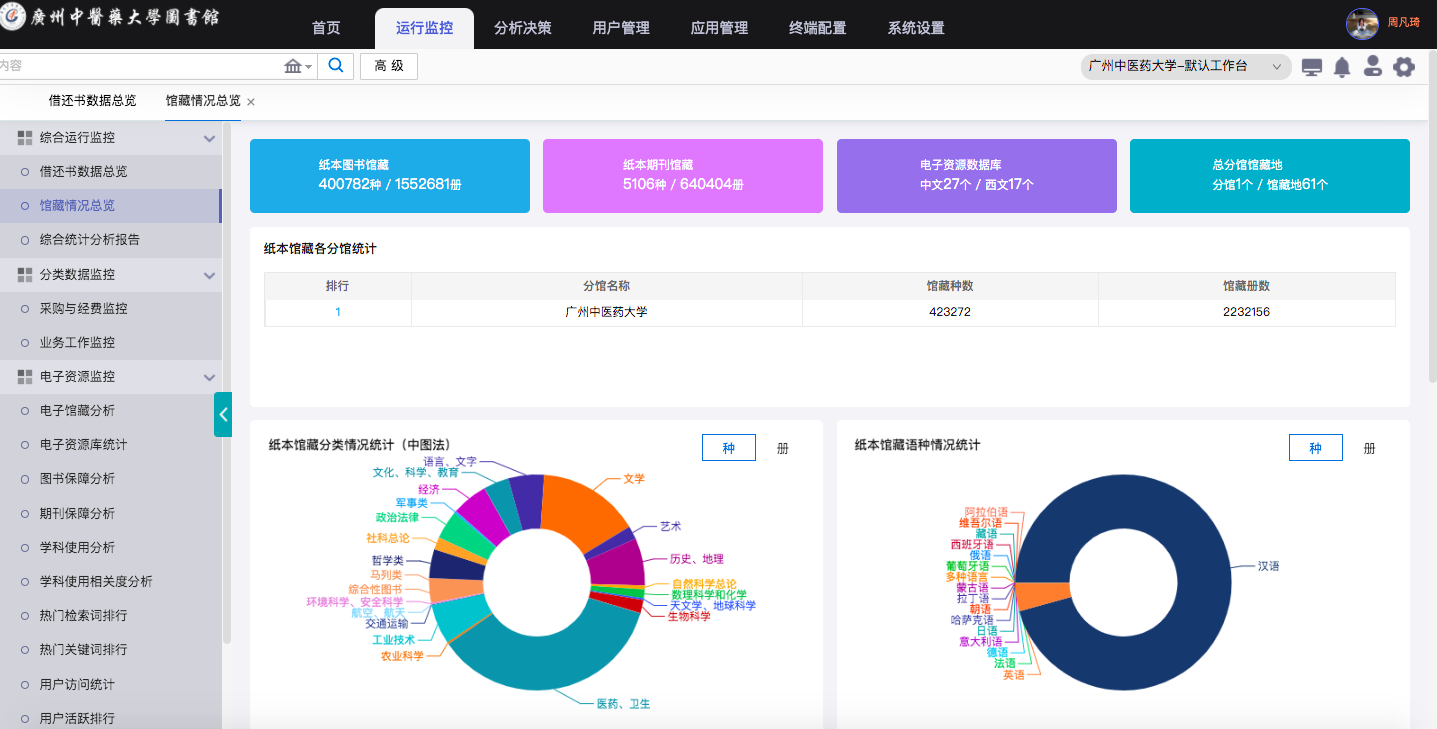This screenshot has width=1437, height=729.
Task: Click the user avatar photo
Action: coord(1362,23)
